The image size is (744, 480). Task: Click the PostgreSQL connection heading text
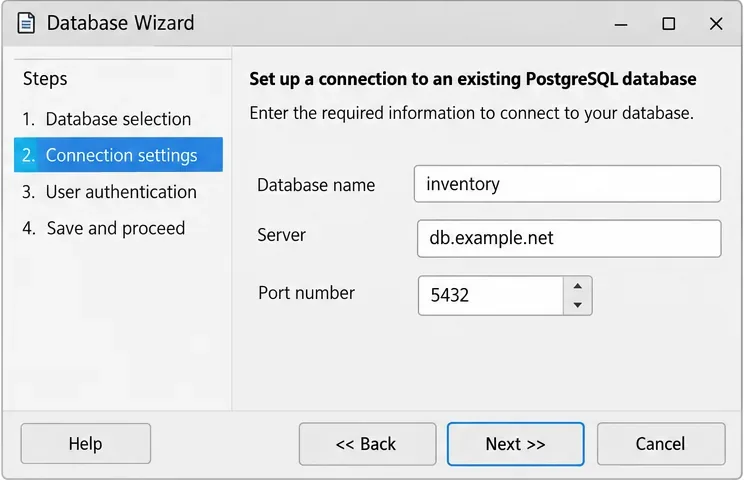473,79
